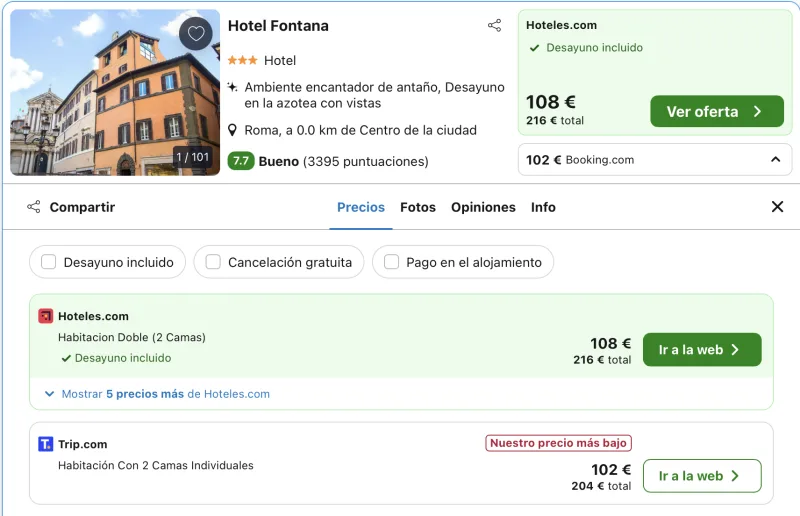Open the Hotel Fontana title link
Viewport: 800px width, 516px height.
(x=278, y=26)
